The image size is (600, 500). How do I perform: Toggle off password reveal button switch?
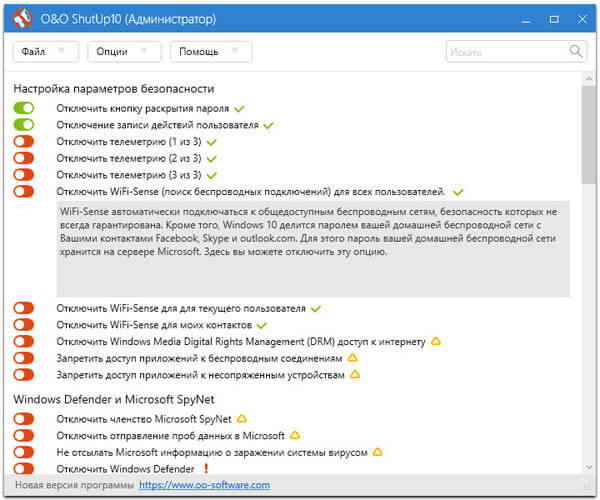pos(24,108)
